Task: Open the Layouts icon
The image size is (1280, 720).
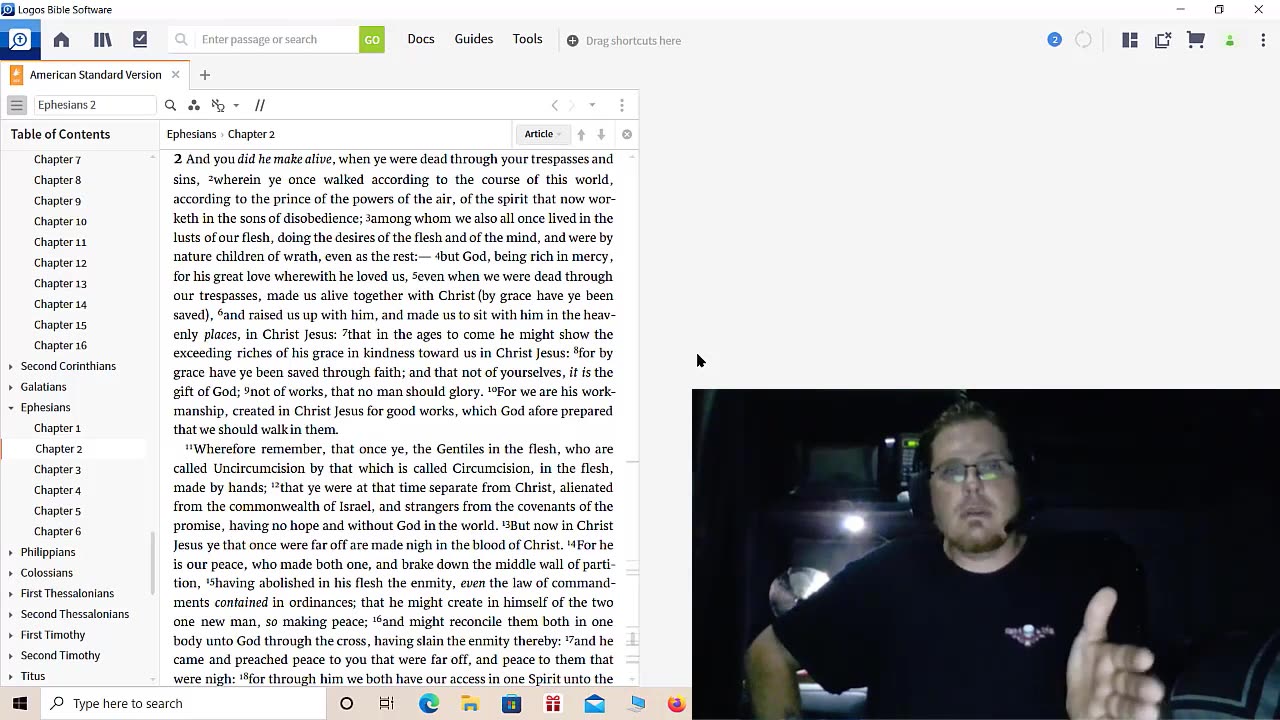Action: pos(1130,40)
